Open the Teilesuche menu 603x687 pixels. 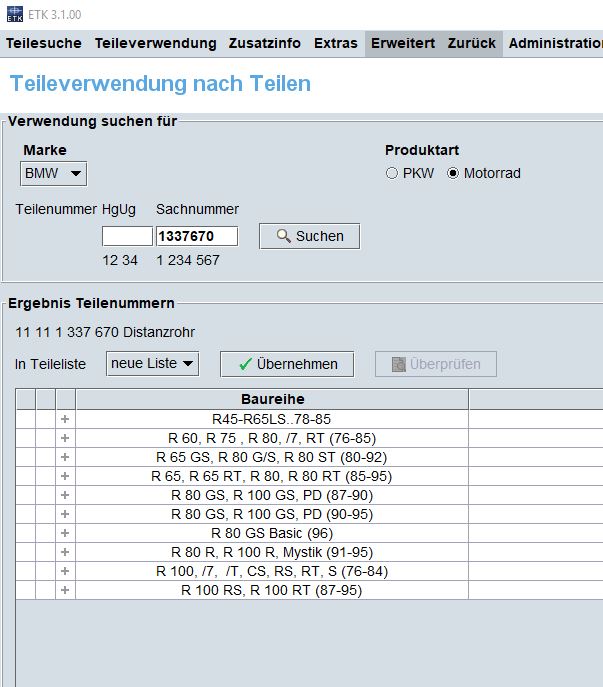click(44, 43)
